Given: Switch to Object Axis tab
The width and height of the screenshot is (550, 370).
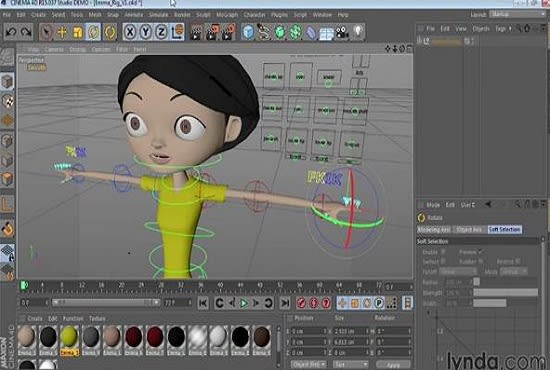Looking at the screenshot, I should [468, 229].
